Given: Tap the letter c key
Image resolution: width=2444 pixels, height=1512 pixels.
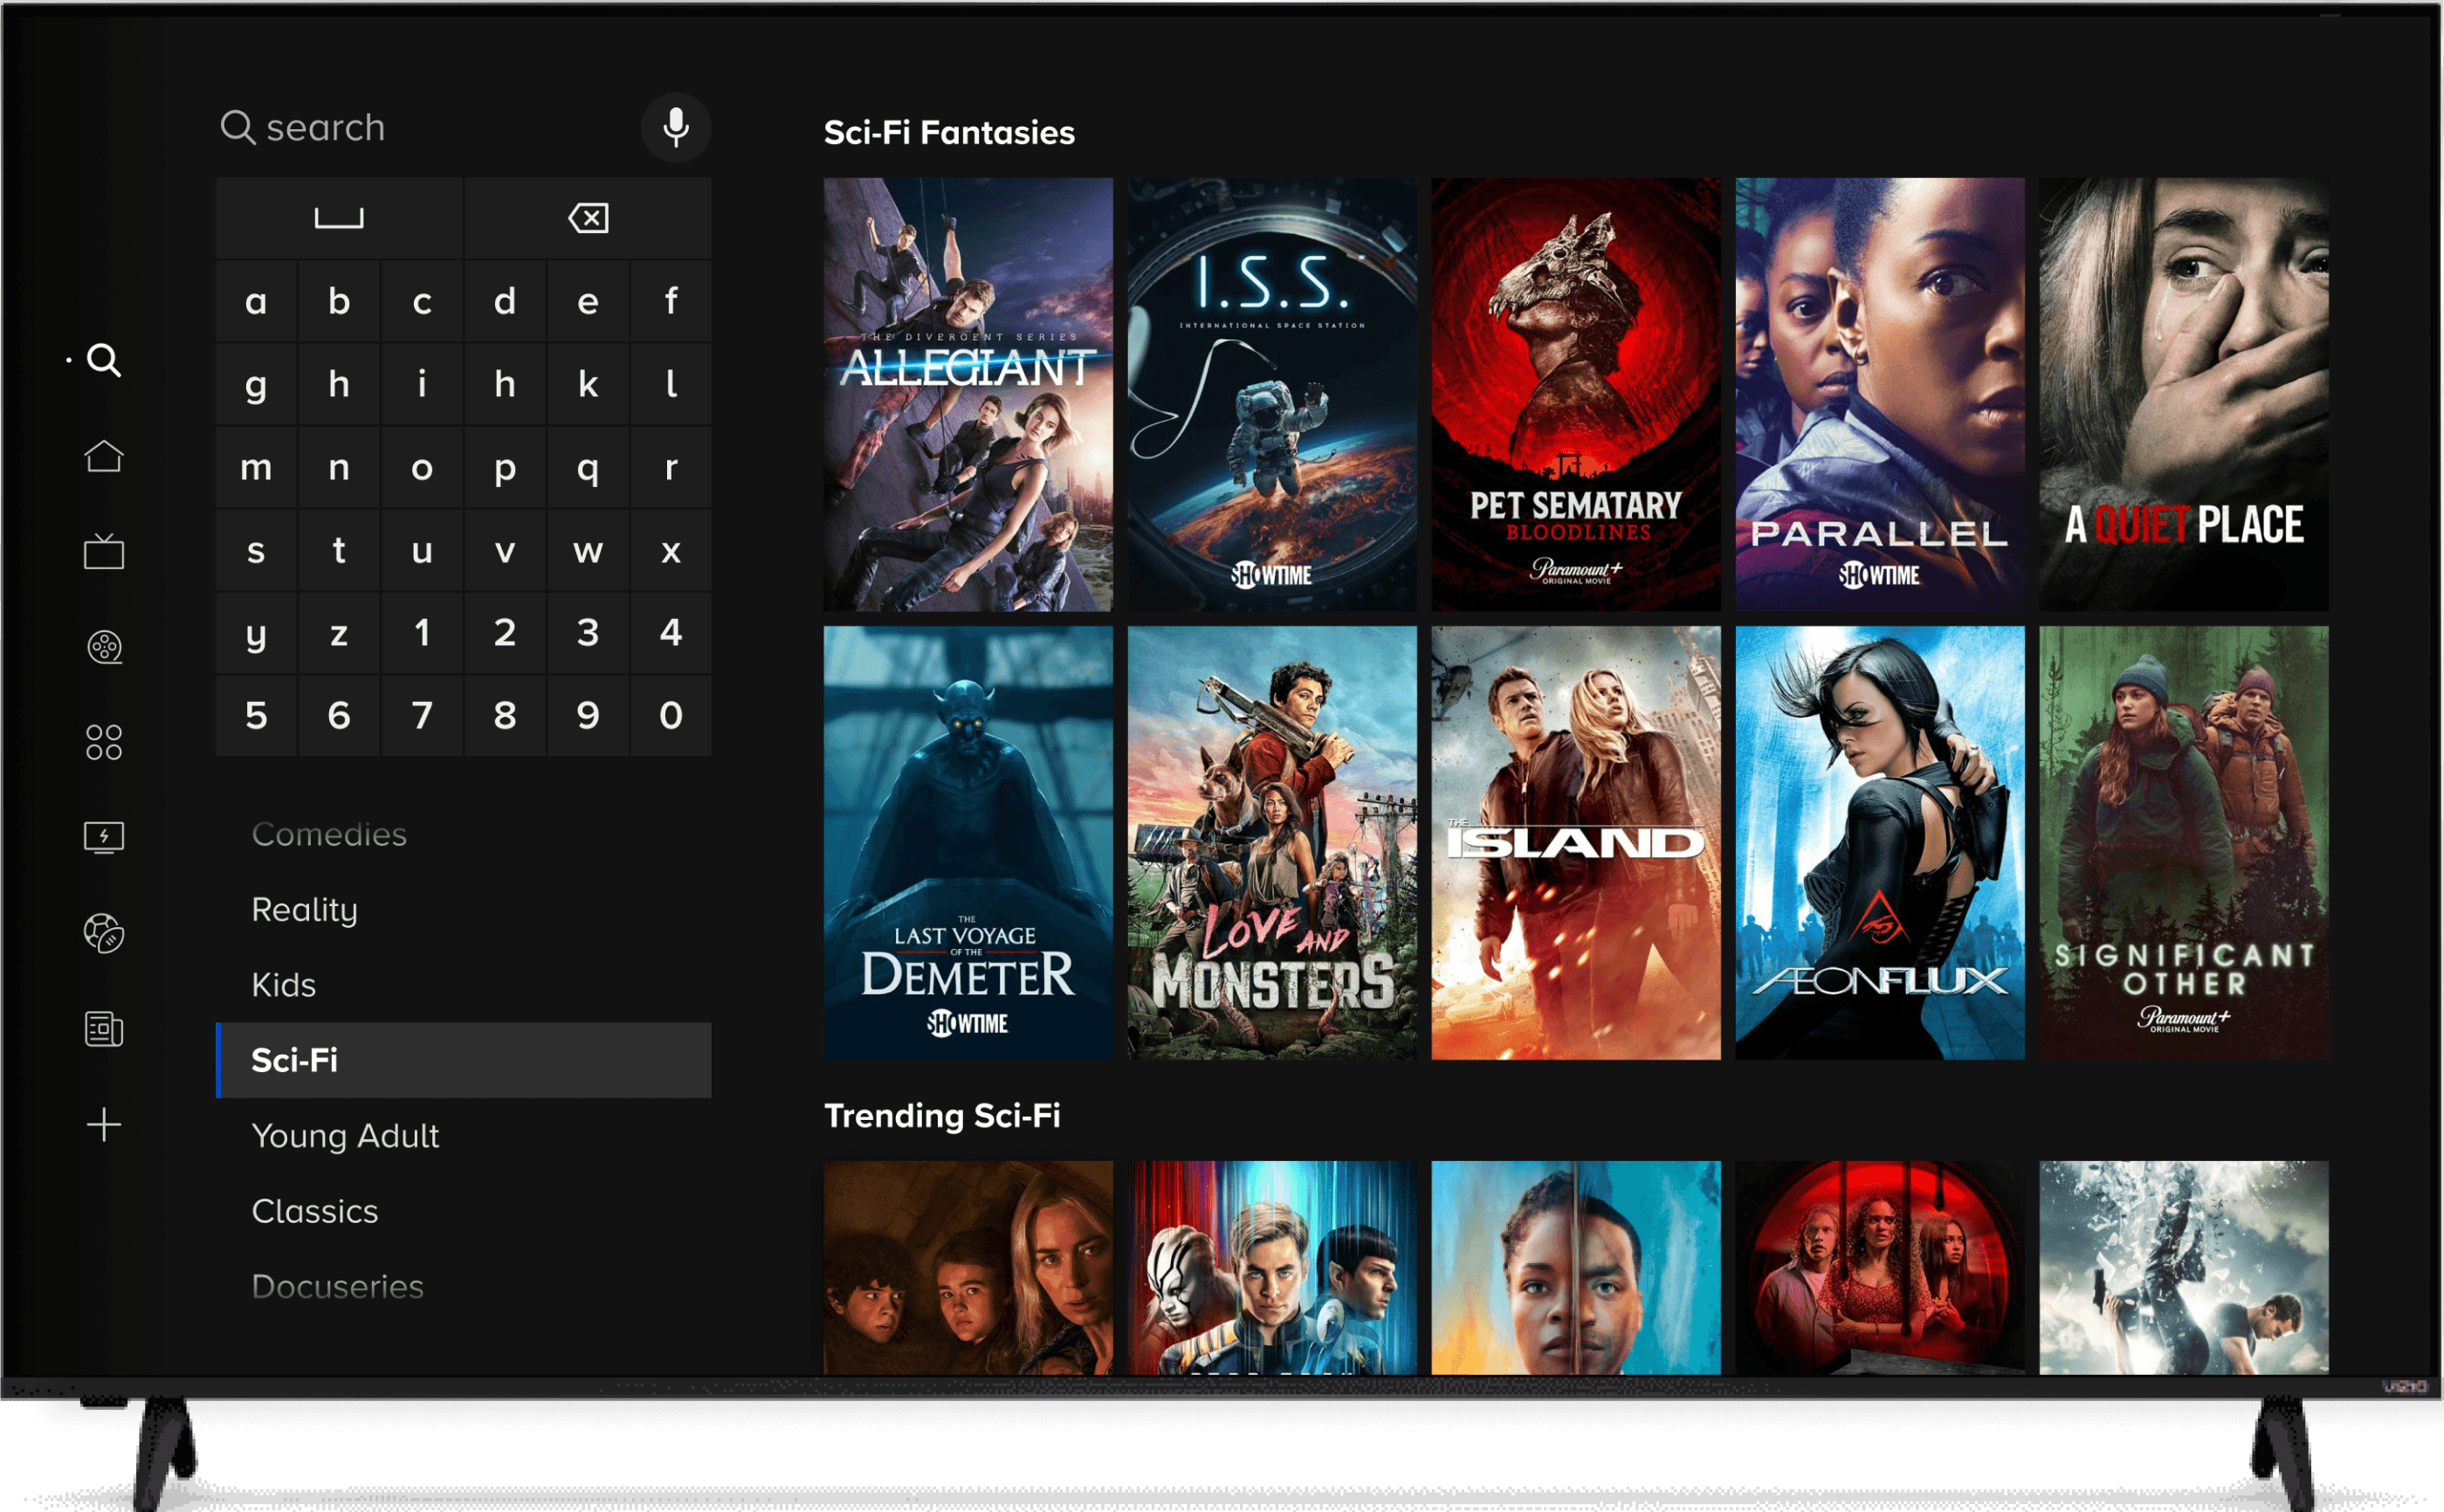Looking at the screenshot, I should (422, 301).
